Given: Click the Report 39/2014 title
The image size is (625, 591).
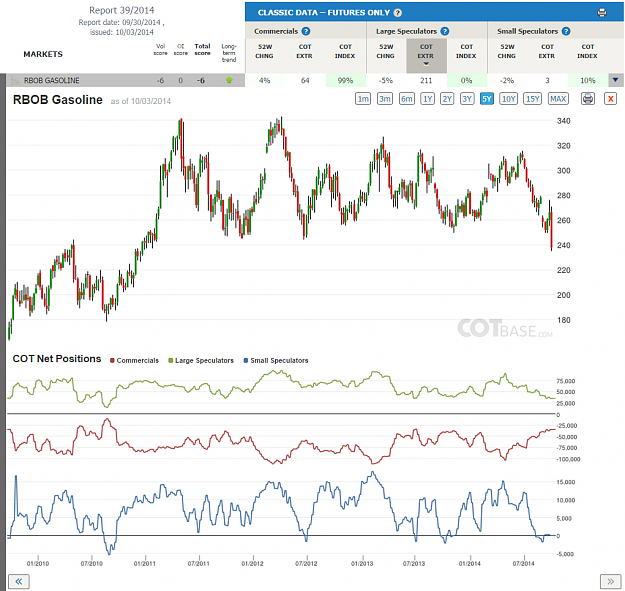Looking at the screenshot, I should (x=122, y=10).
